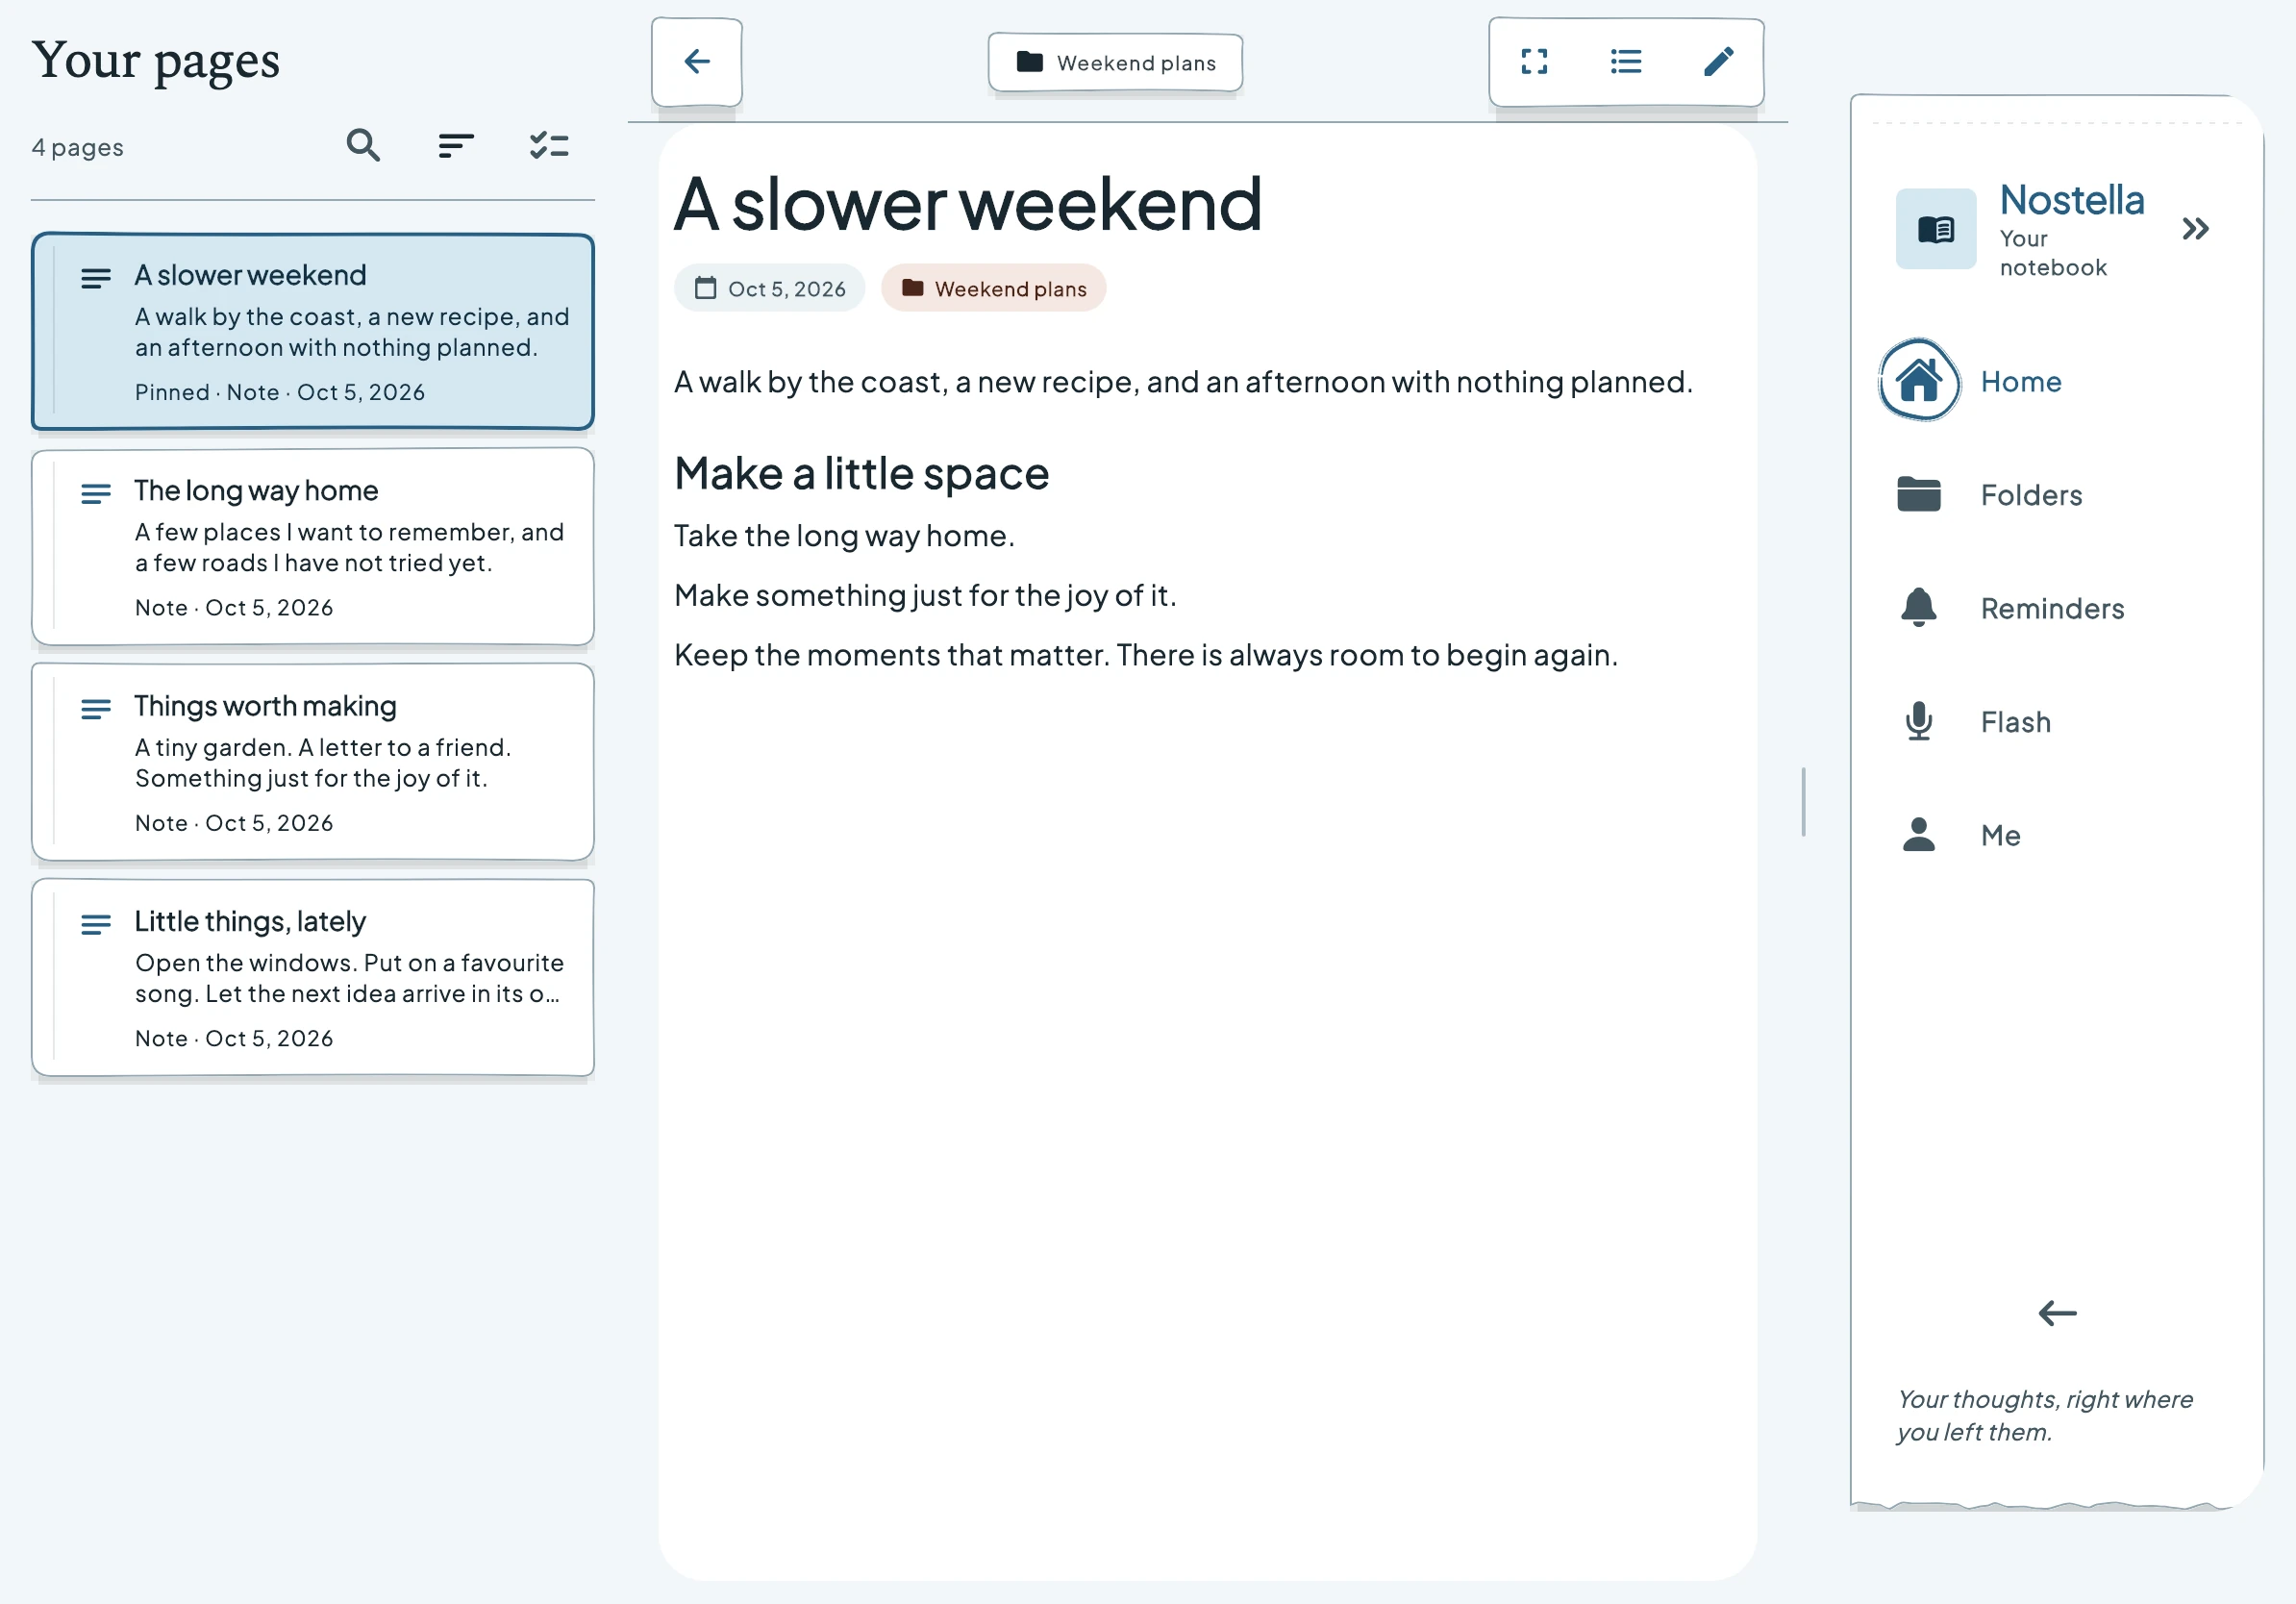Open the Weekend plans folder button in the toolbar
Viewport: 2296px width, 1604px height.
[x=1116, y=63]
